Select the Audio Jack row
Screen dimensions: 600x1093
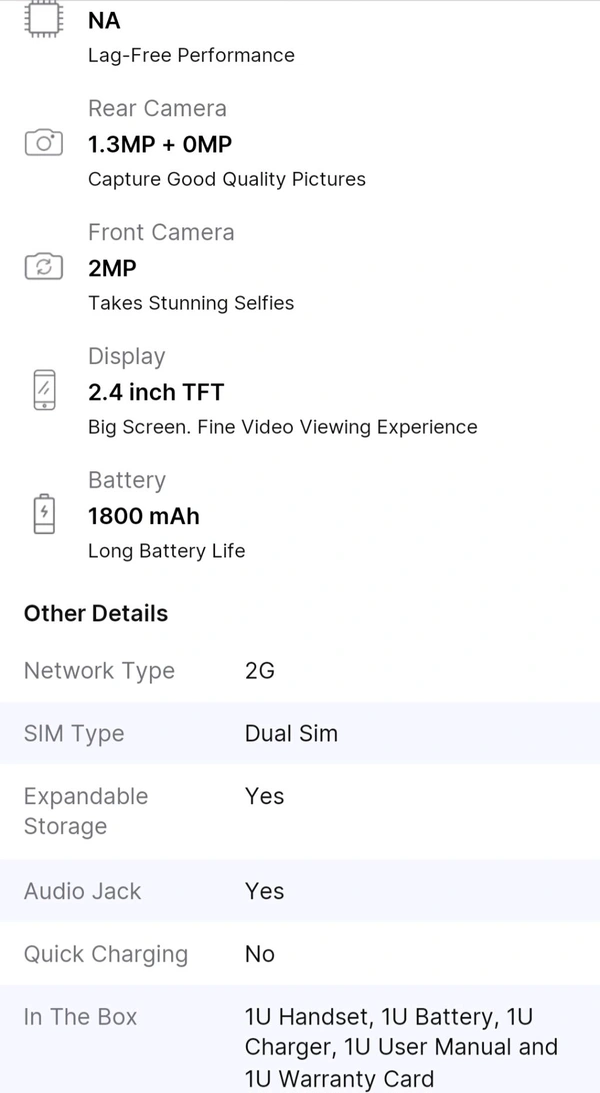300,891
